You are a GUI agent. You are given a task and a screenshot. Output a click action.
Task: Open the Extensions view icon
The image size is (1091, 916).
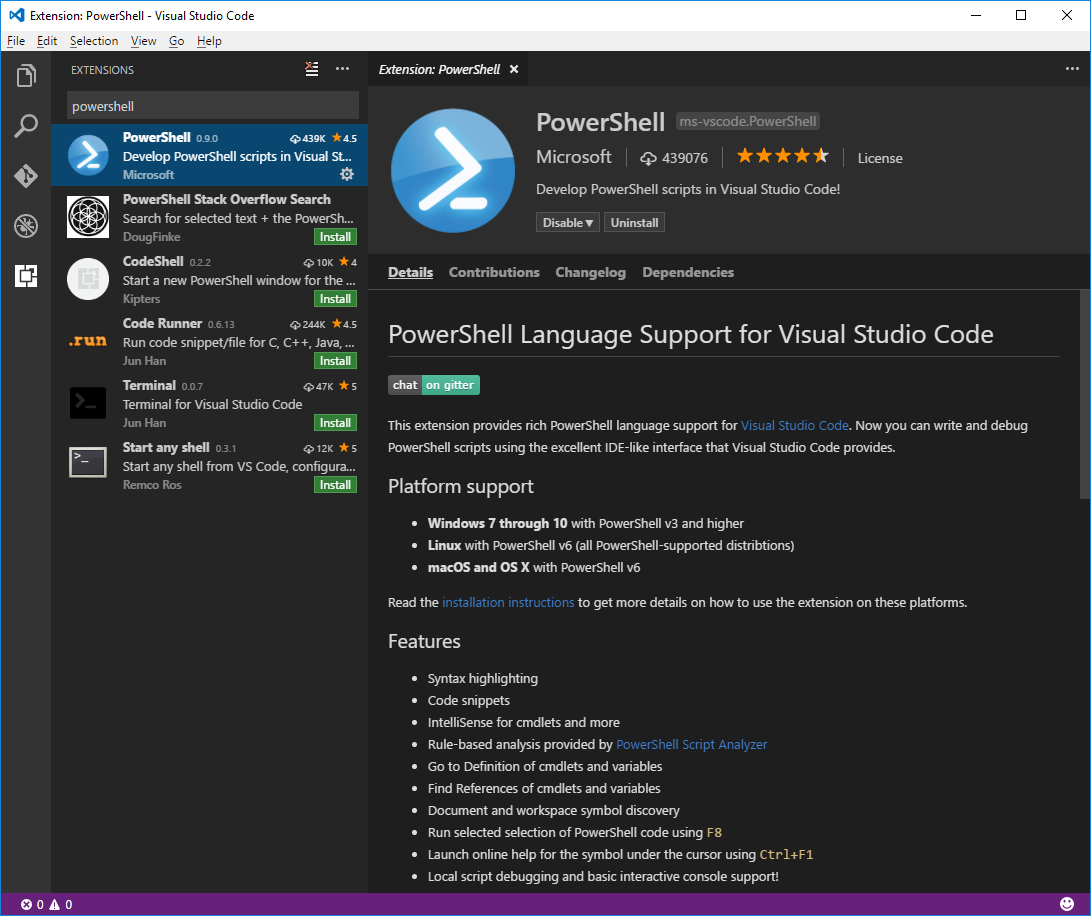pyautogui.click(x=25, y=277)
